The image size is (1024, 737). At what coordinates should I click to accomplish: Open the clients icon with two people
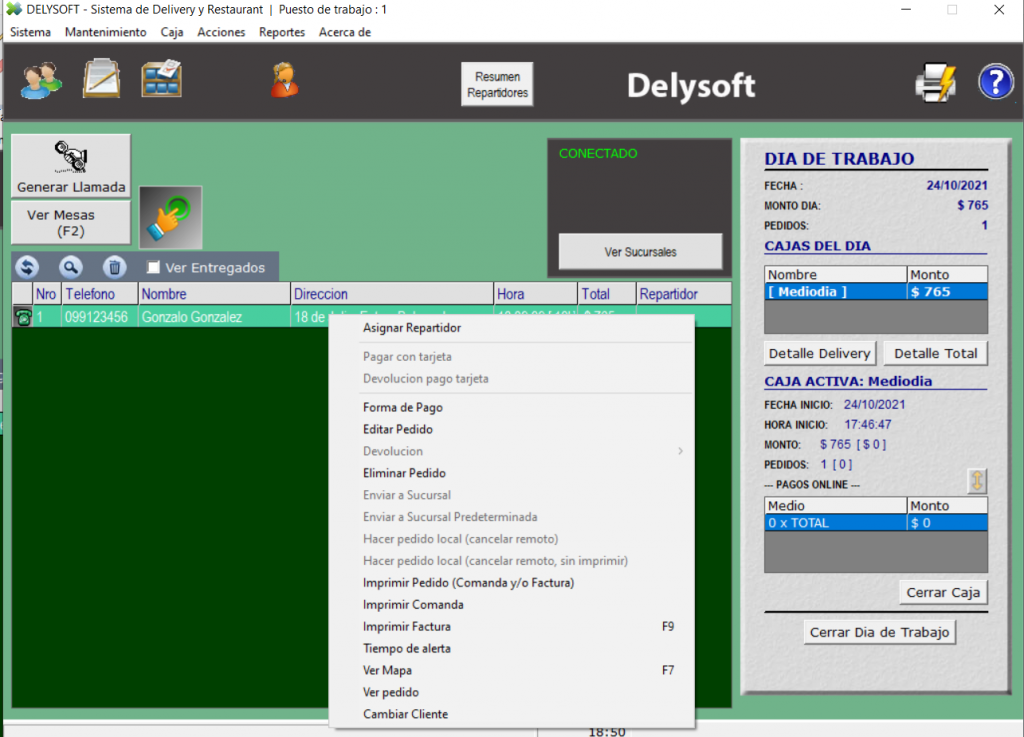41,80
